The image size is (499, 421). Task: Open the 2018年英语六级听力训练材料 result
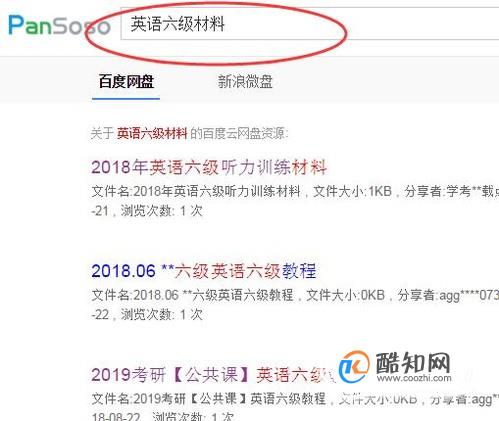click(209, 167)
